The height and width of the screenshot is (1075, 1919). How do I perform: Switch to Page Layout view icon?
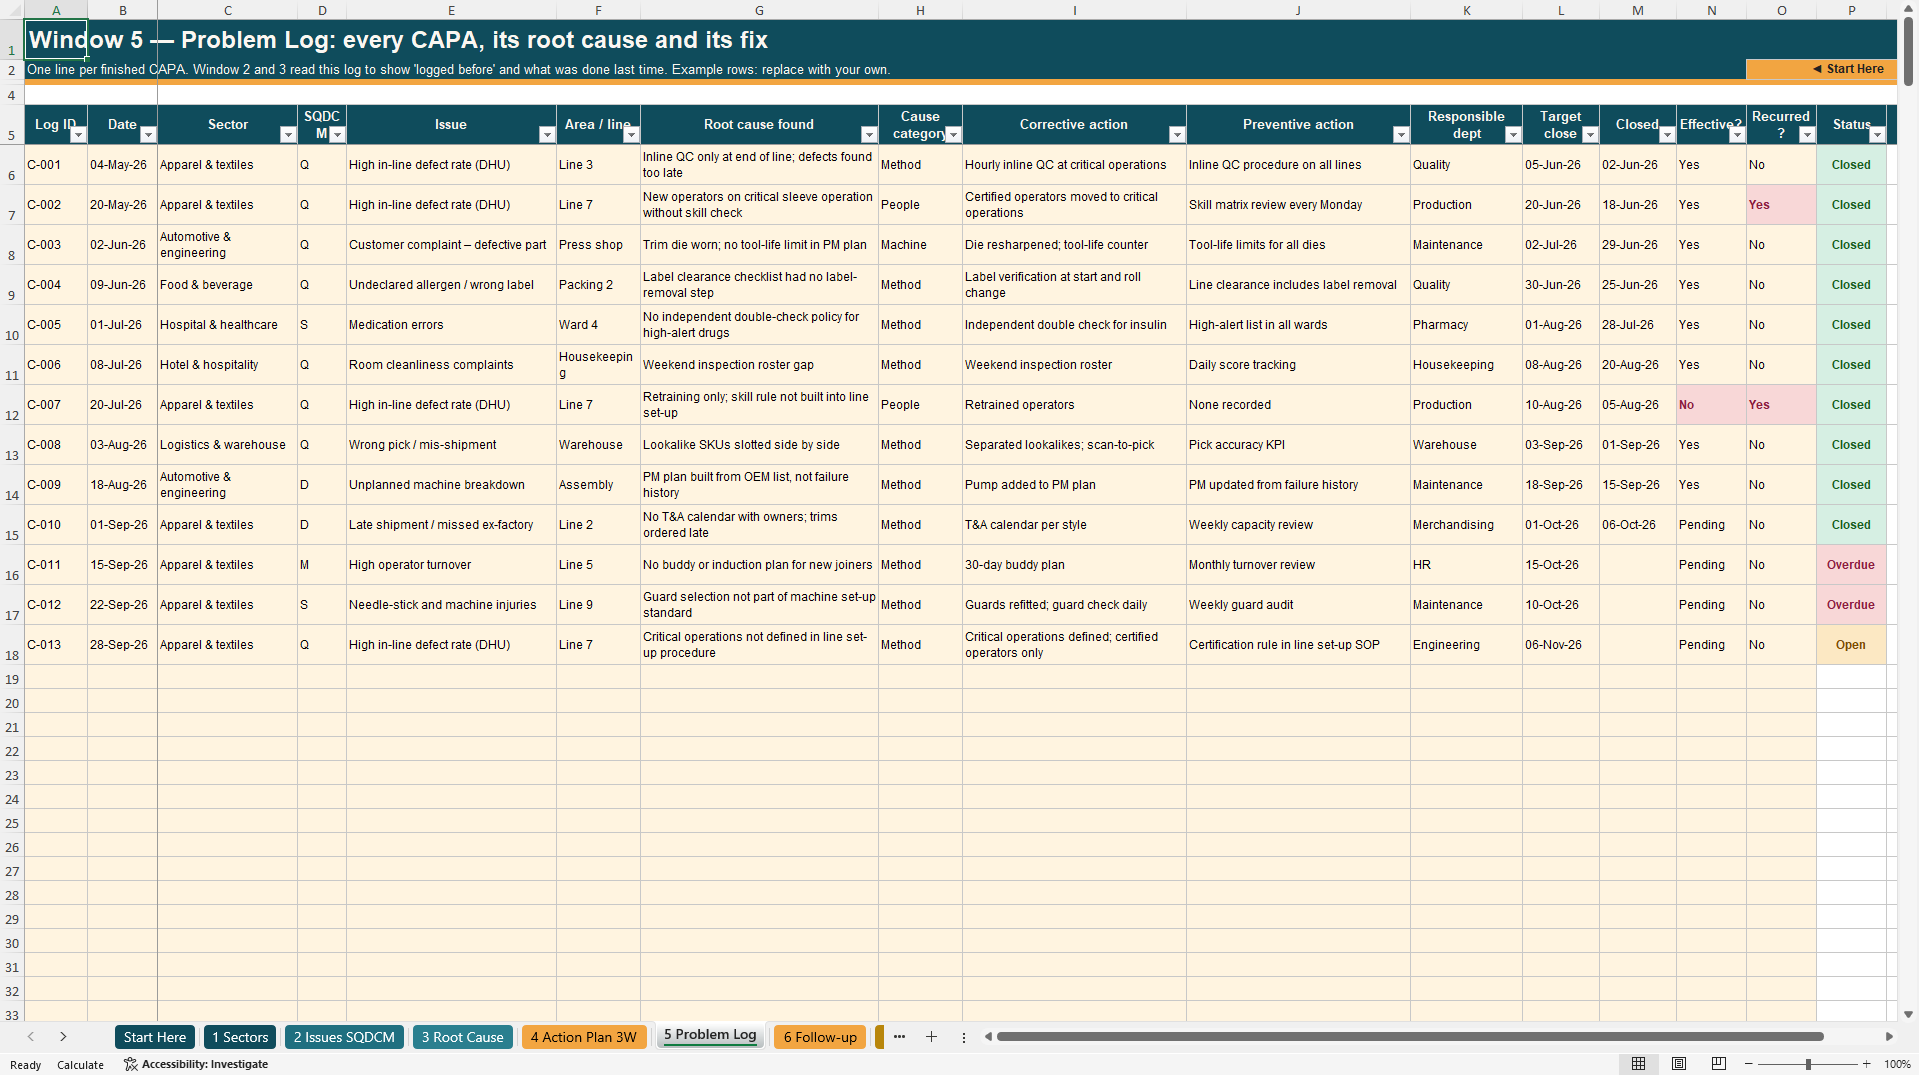1679,1064
